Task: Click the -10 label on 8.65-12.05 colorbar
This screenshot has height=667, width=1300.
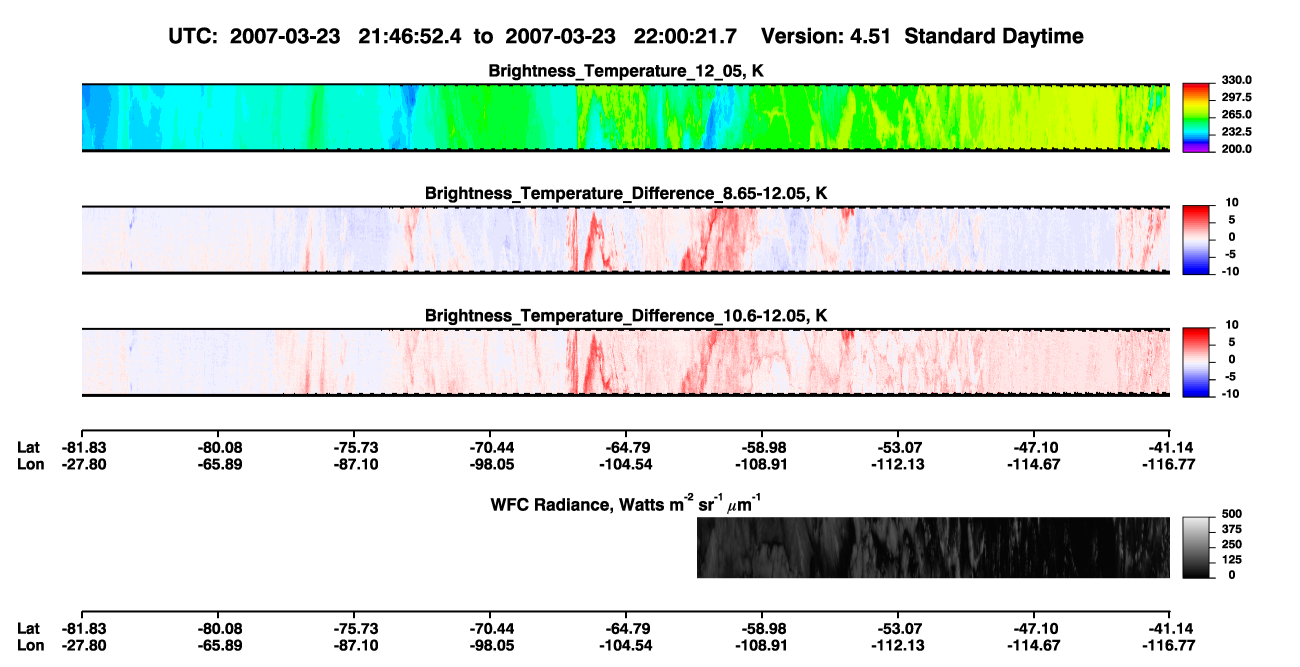Action: click(x=1233, y=271)
